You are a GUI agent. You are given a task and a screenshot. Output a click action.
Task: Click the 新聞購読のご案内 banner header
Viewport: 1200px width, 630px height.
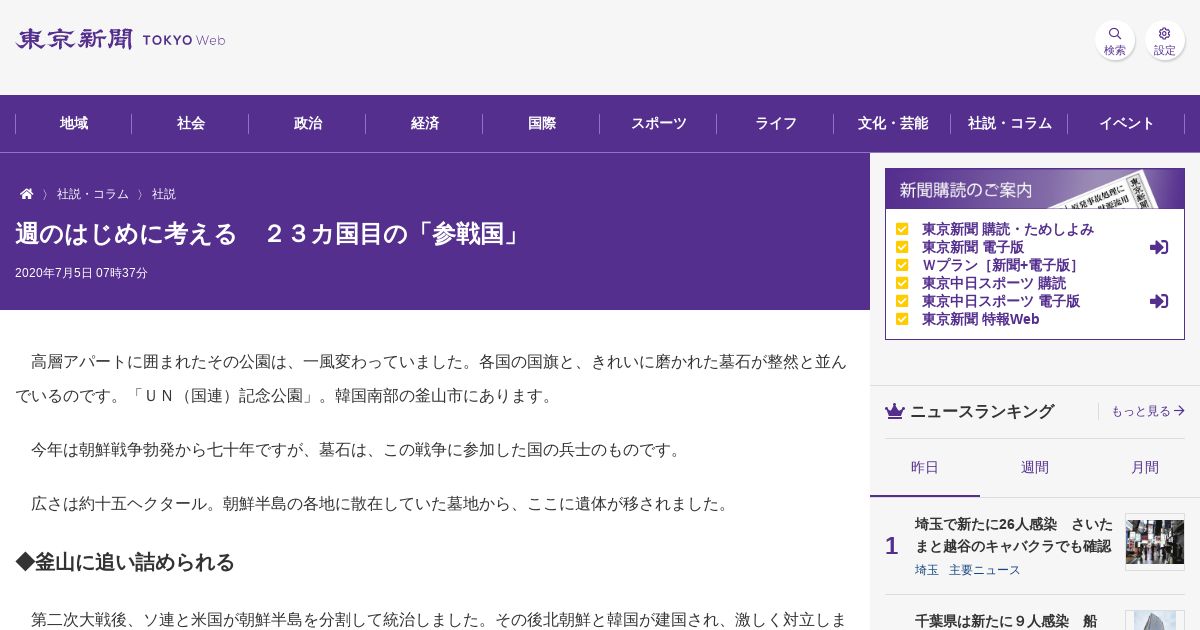coord(1035,189)
